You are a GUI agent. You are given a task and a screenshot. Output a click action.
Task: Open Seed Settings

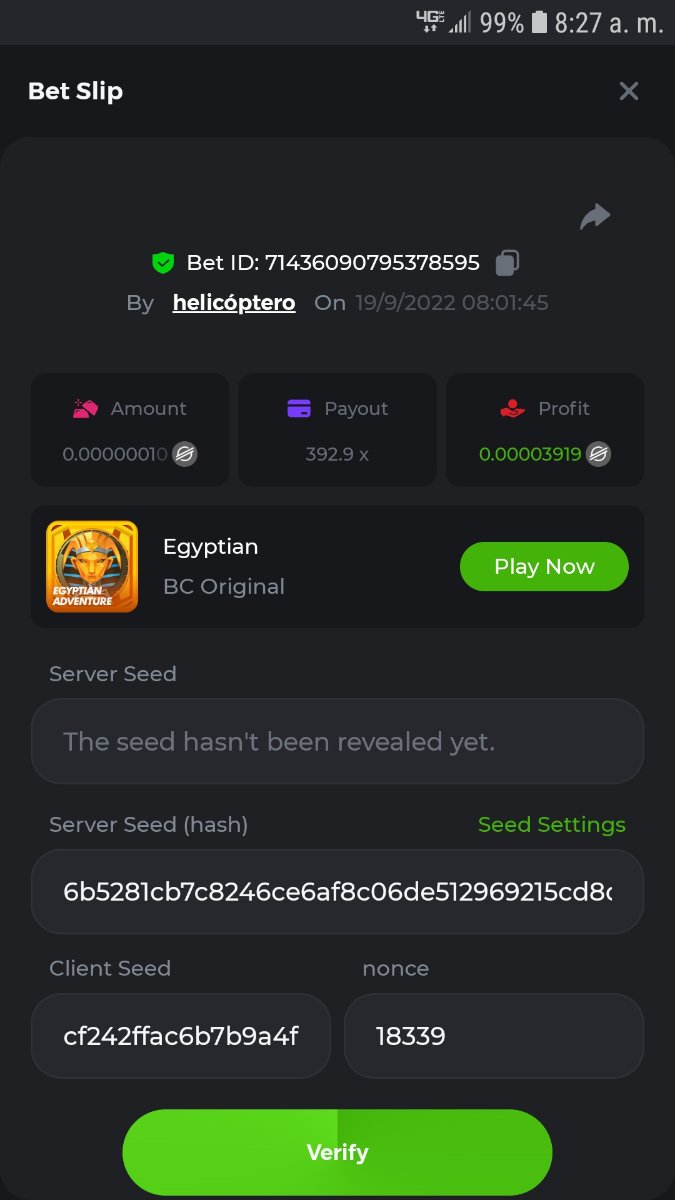(551, 825)
